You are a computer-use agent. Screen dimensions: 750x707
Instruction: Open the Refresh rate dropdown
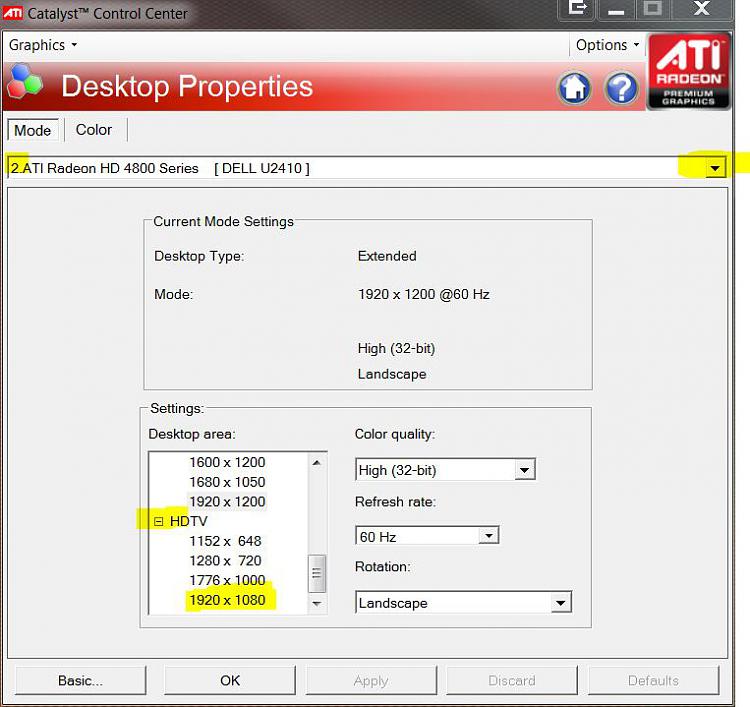[x=488, y=536]
